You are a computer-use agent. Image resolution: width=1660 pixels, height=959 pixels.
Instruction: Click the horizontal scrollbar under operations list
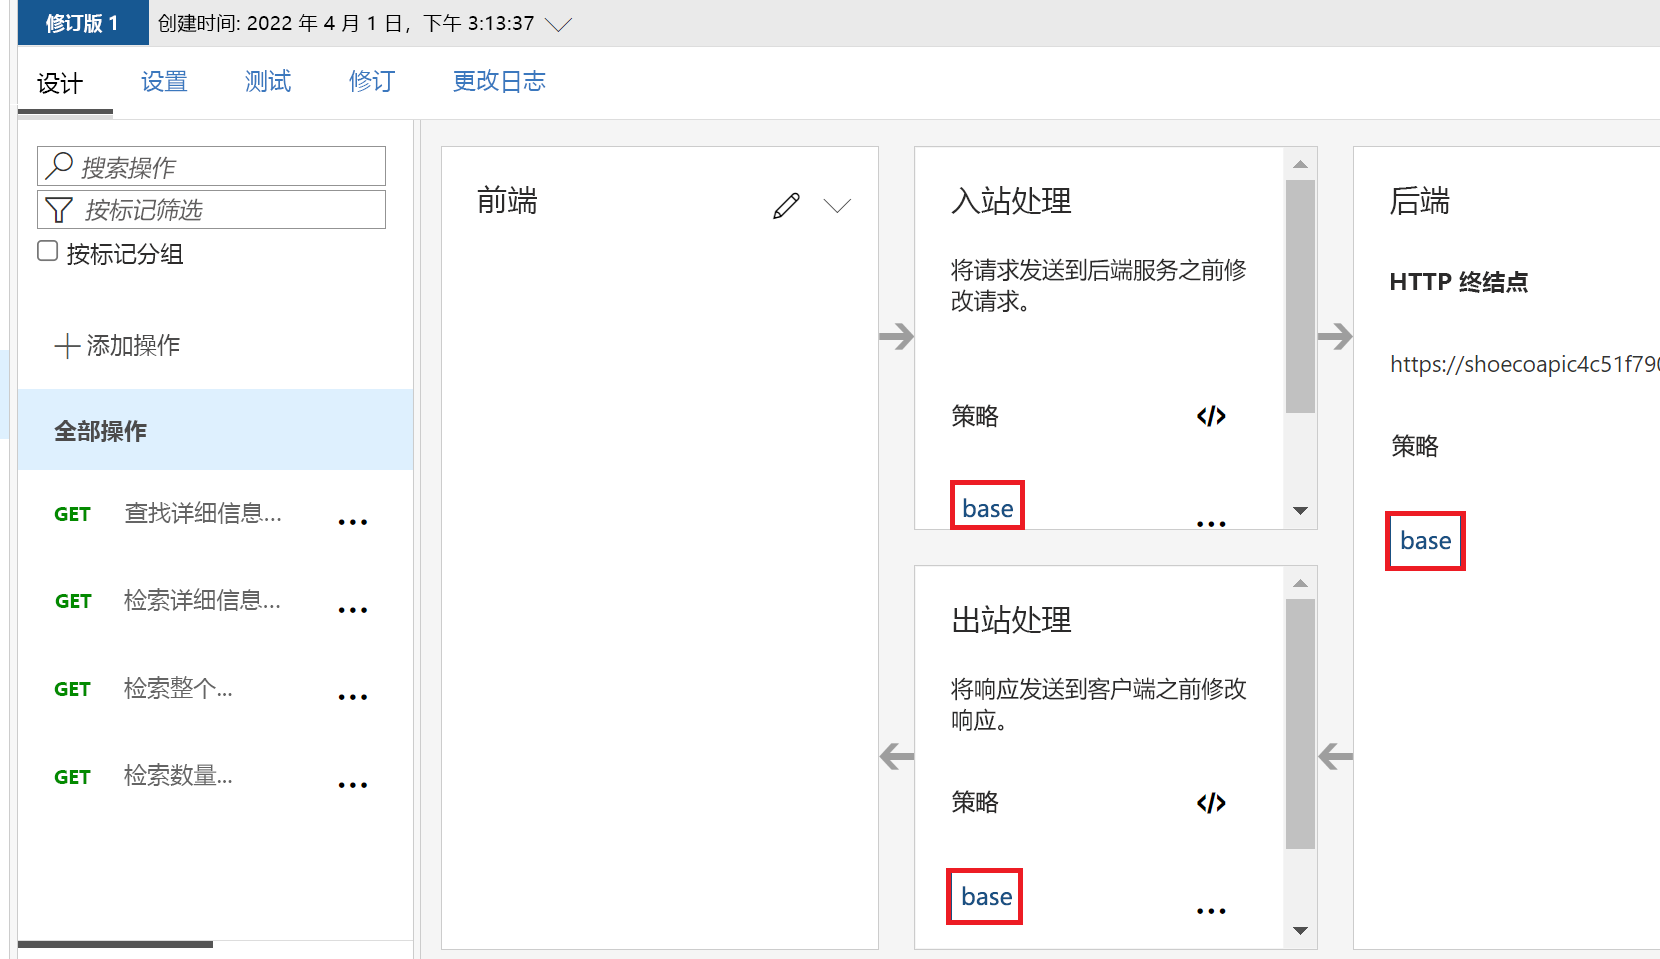[115, 944]
